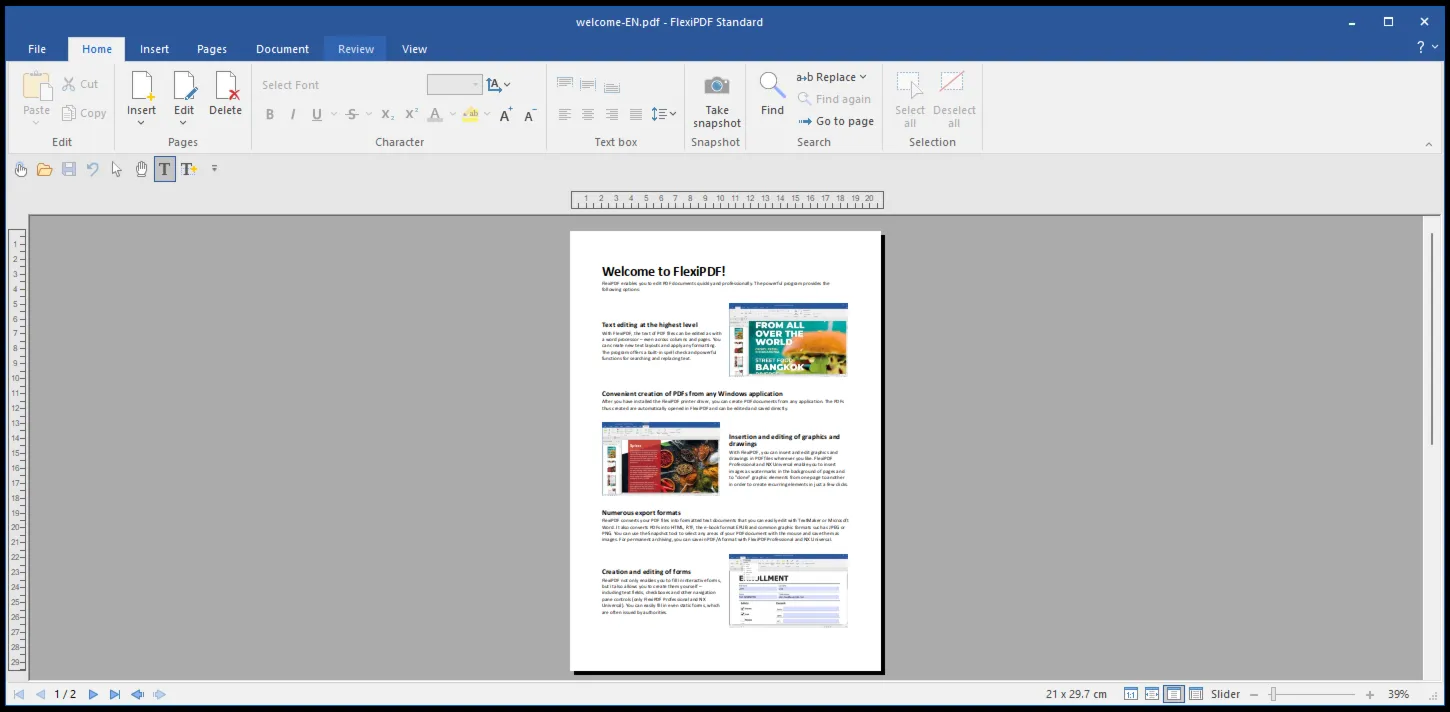The image size is (1450, 712).
Task: Click the open folder icon in quick toolbar
Action: [45, 169]
